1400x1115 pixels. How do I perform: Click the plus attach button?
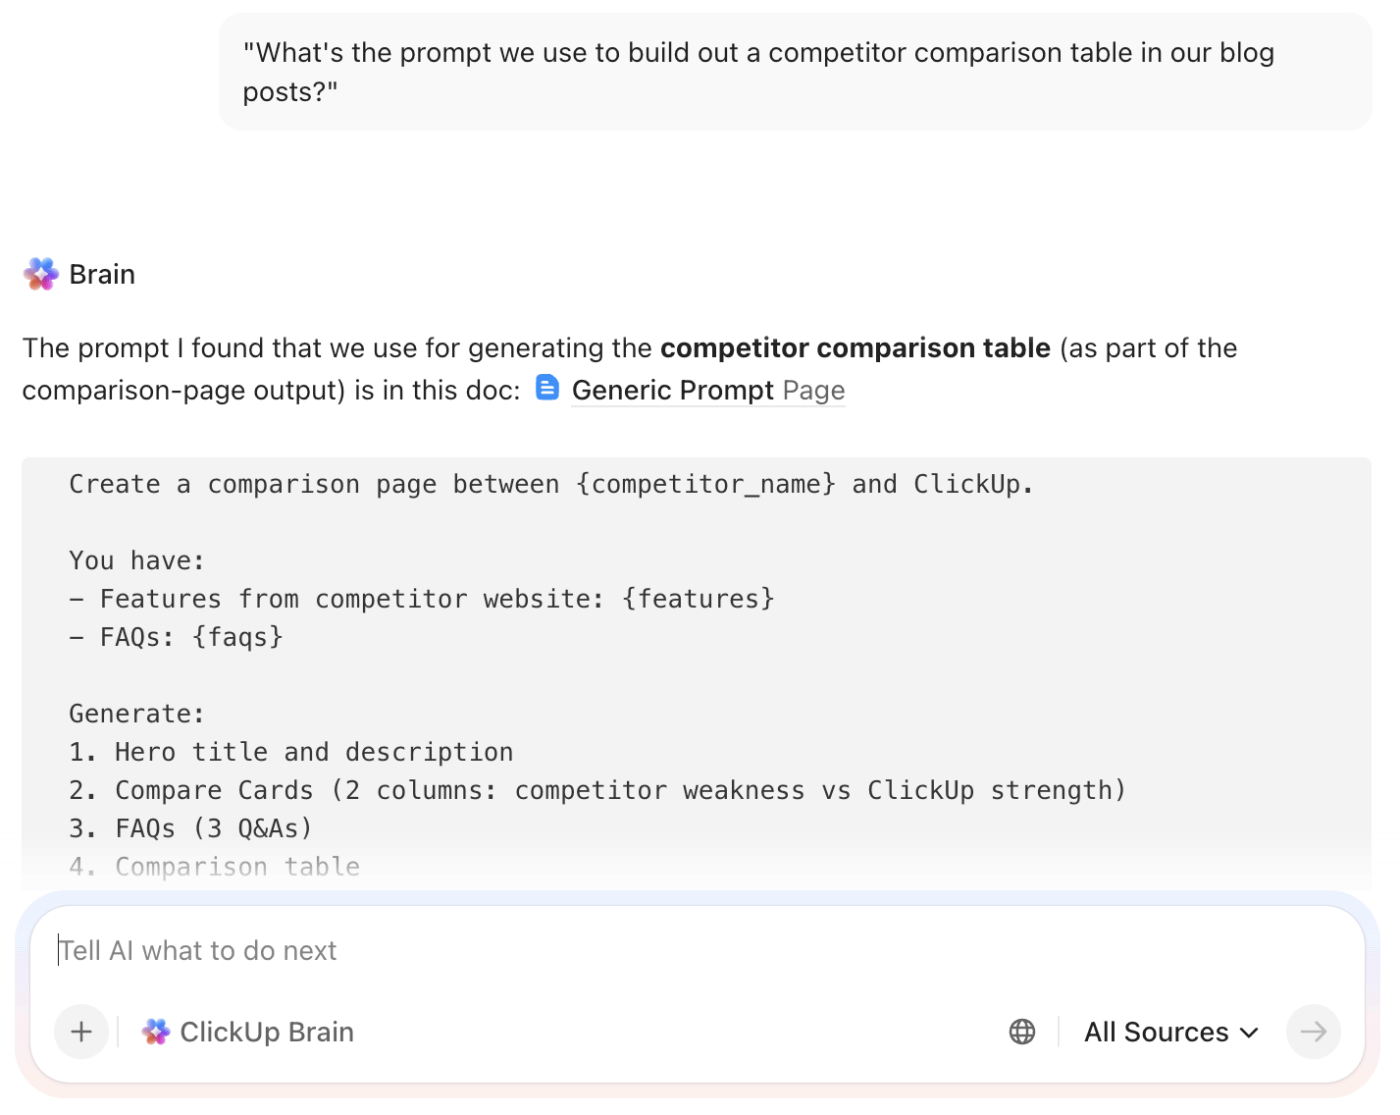click(x=81, y=1031)
